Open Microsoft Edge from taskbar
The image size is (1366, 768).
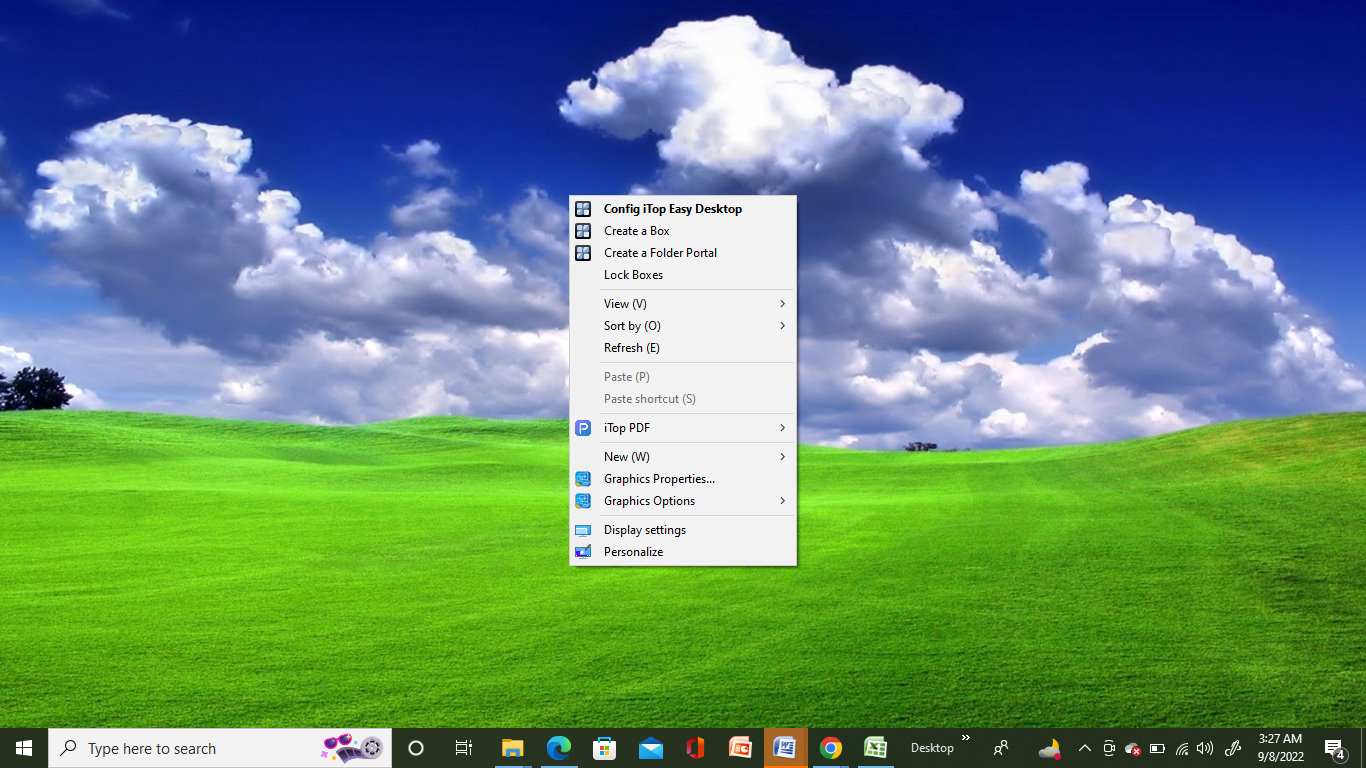tap(558, 748)
